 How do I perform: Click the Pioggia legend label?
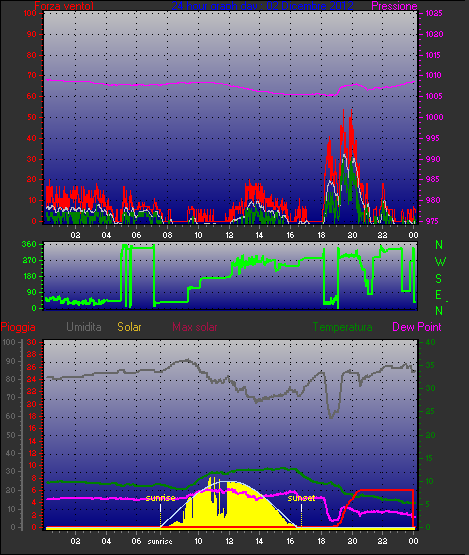18,327
